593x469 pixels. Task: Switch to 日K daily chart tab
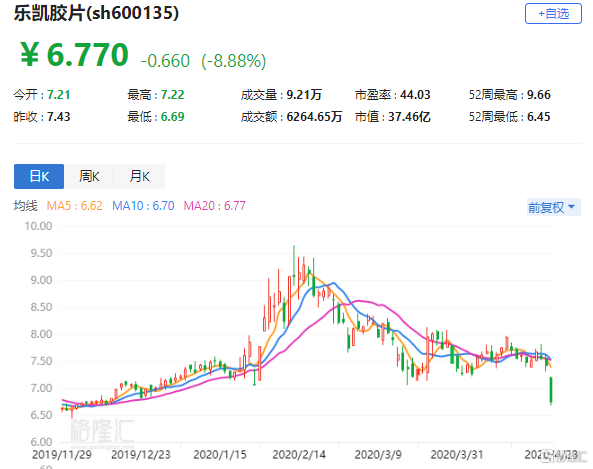(x=39, y=176)
